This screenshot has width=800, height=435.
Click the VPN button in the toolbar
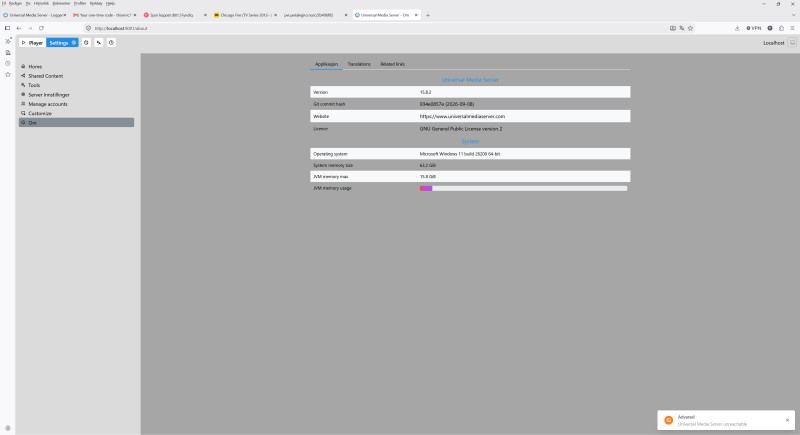click(x=754, y=29)
